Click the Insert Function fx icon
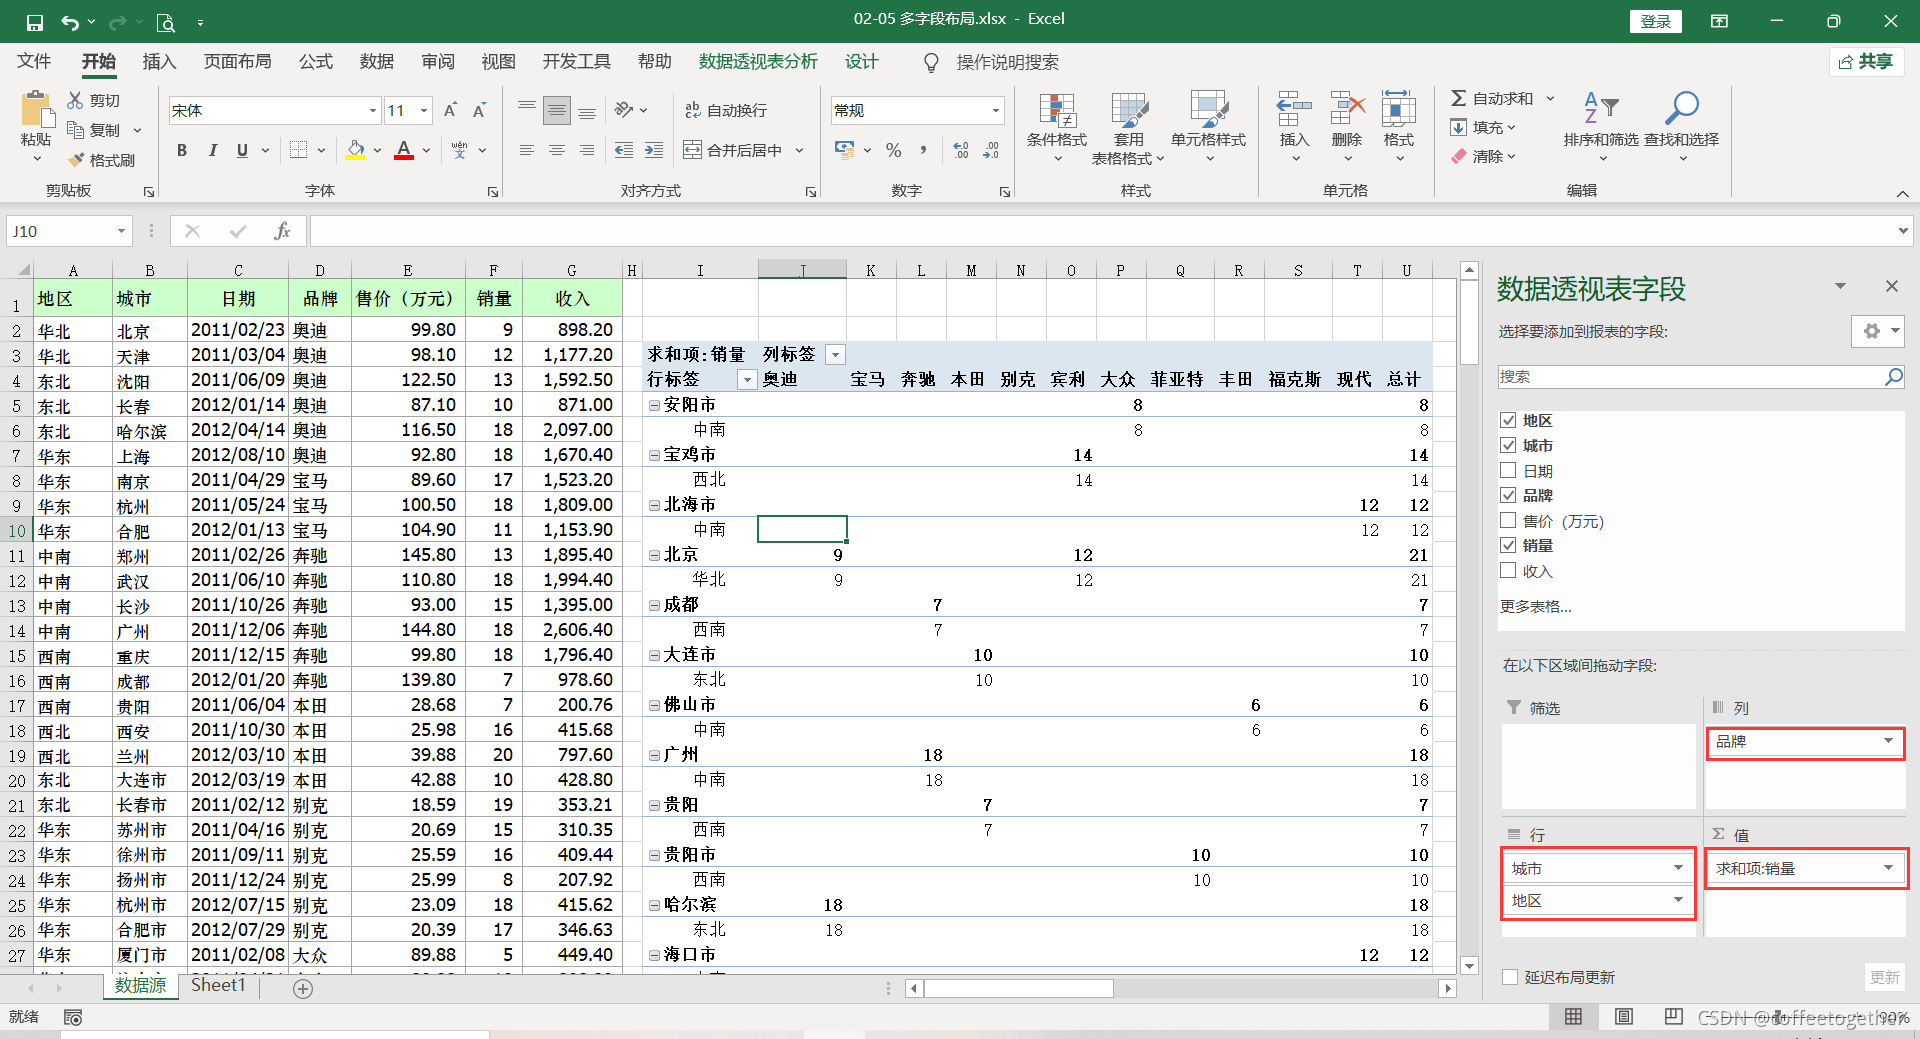1920x1039 pixels. click(x=282, y=231)
